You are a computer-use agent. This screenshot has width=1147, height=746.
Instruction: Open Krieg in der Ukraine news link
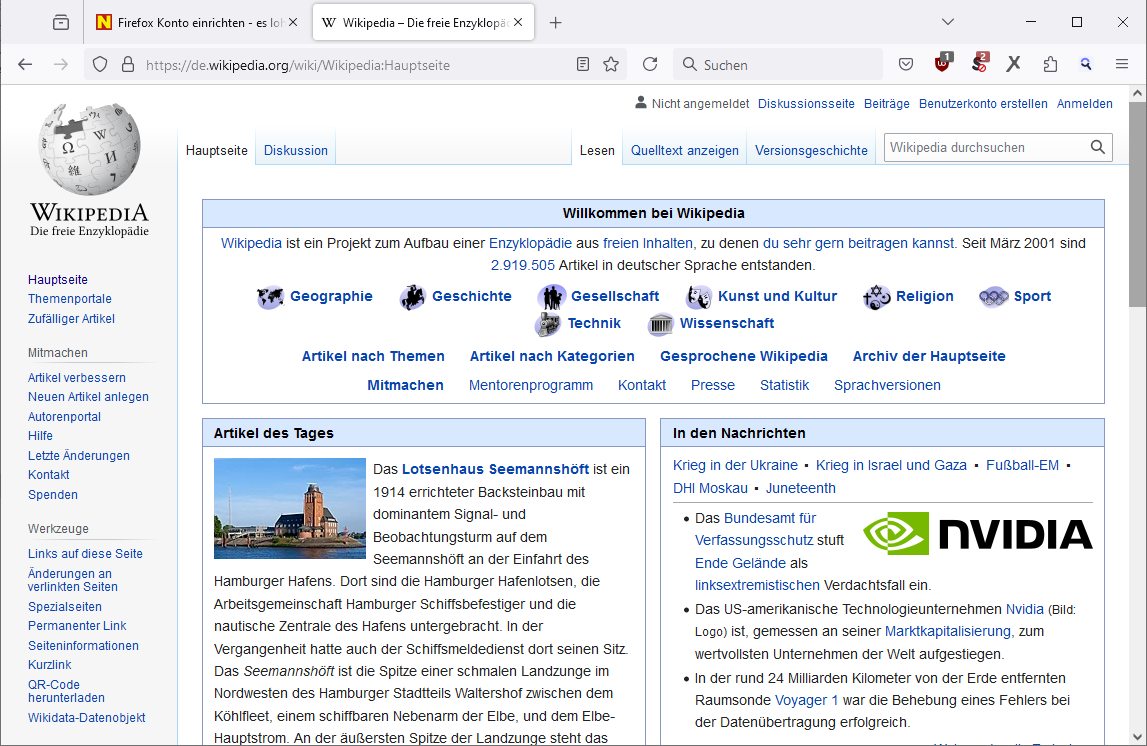(x=735, y=465)
